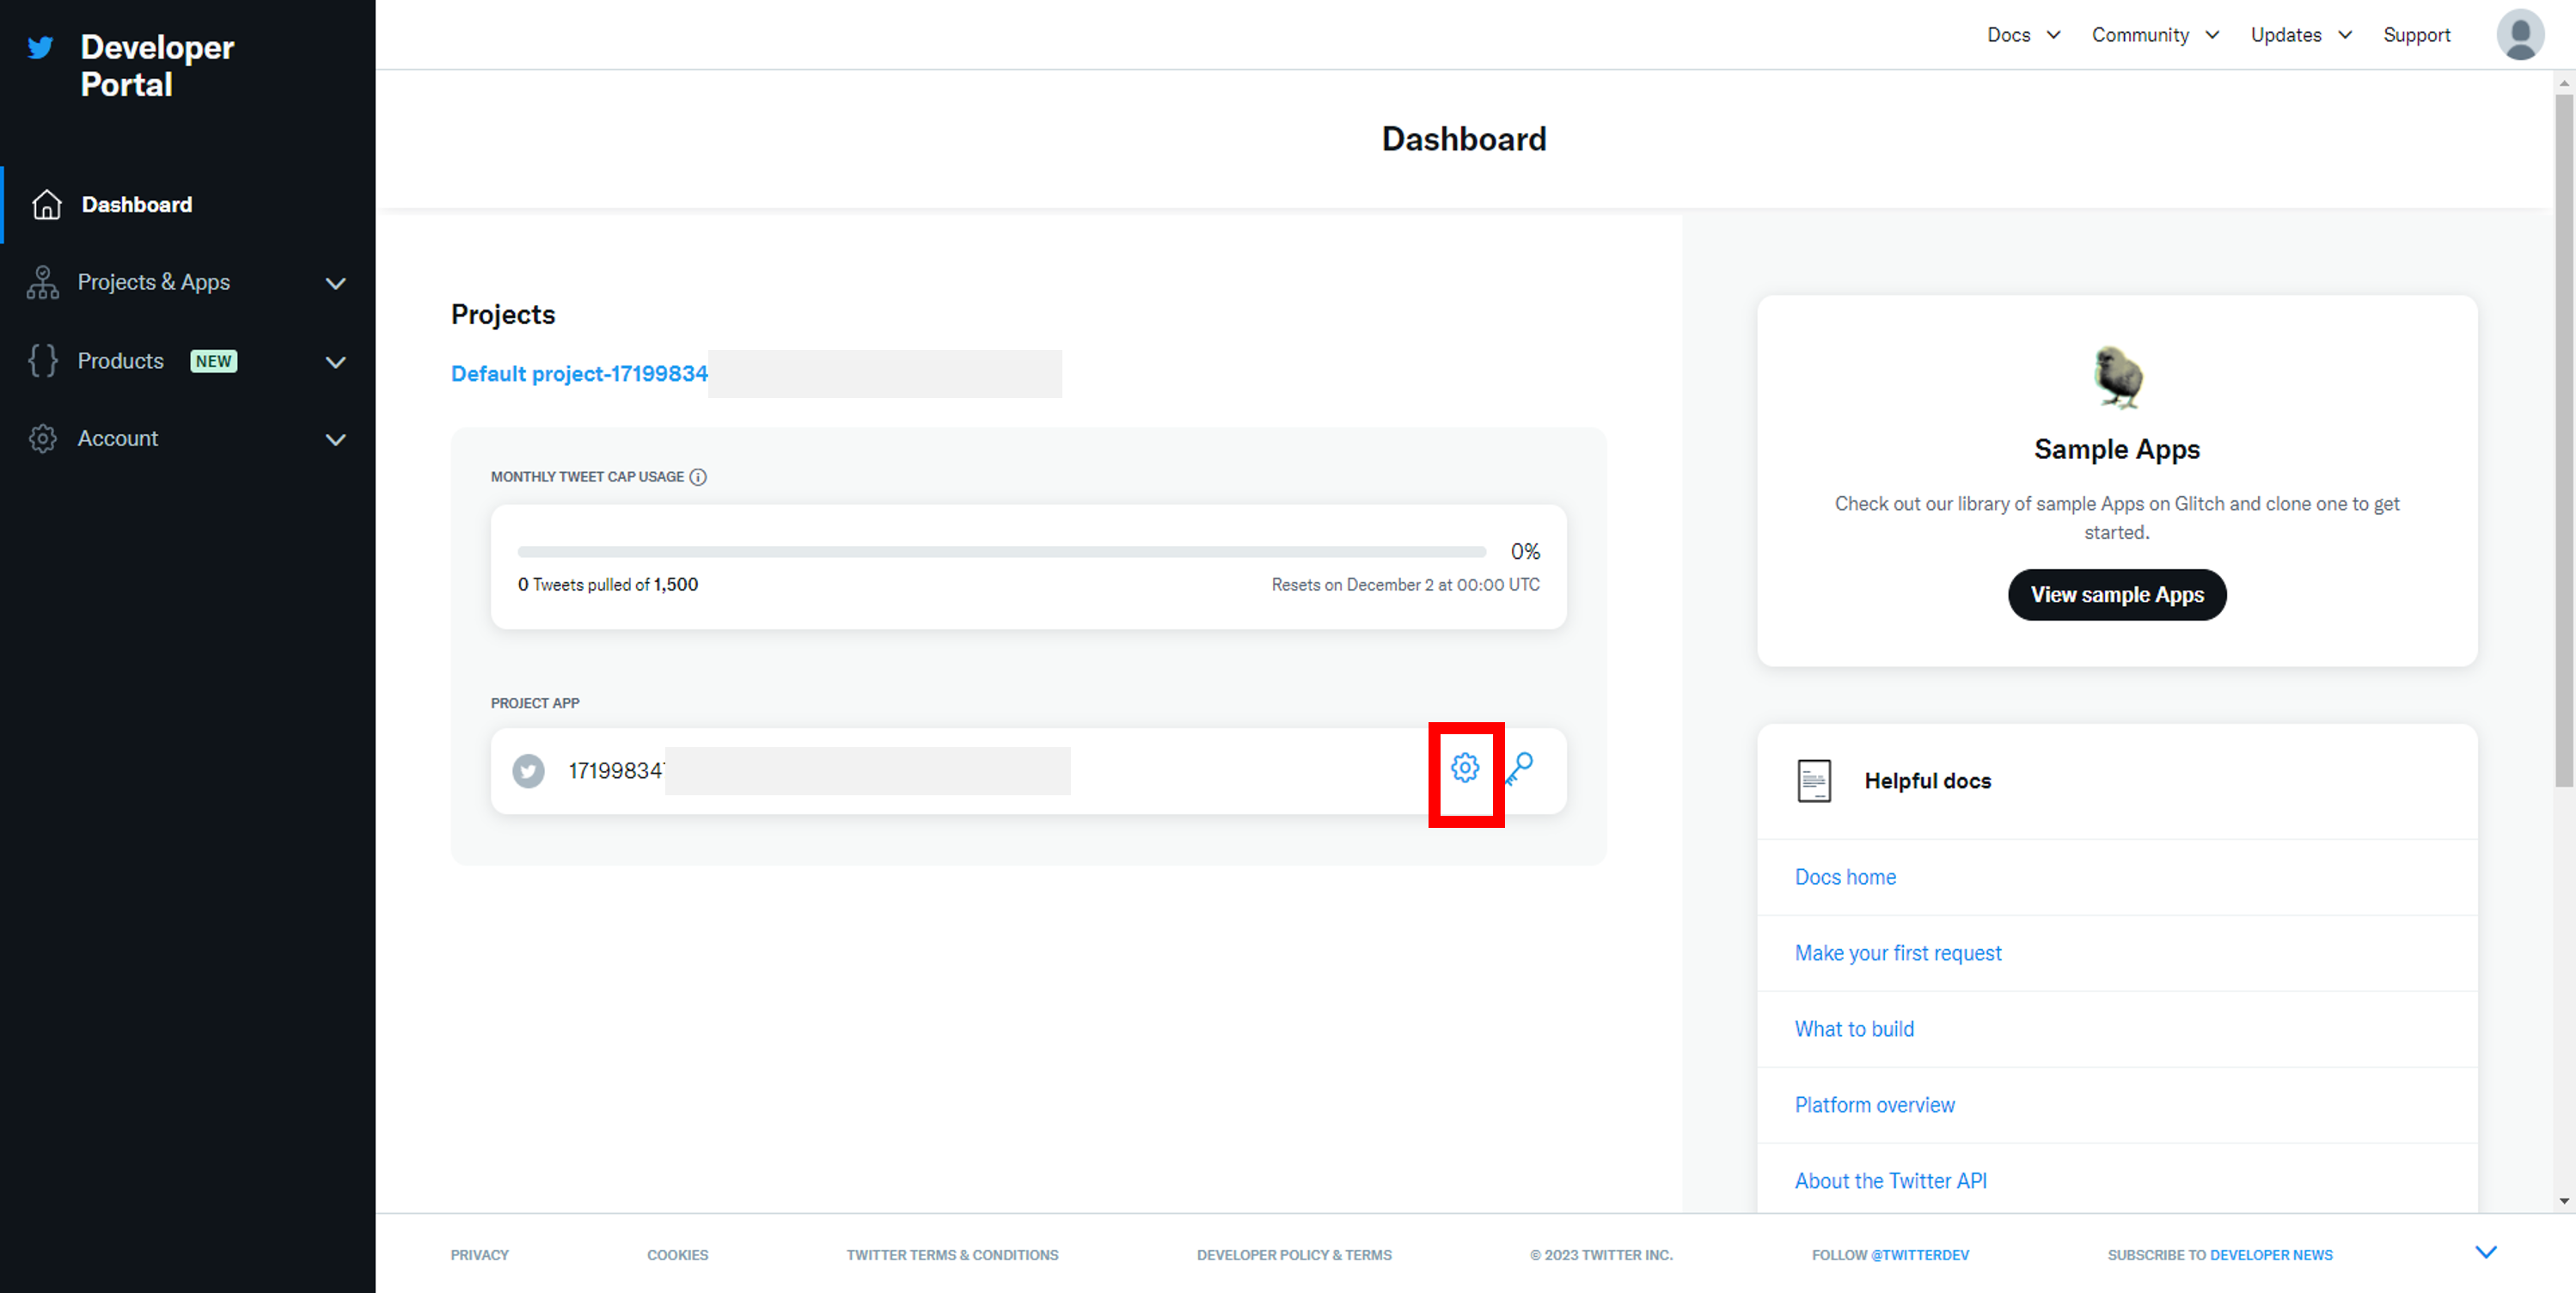Viewport: 2576px width, 1293px height.
Task: Click 'Resets on December 2 at 00:00 UTC'
Action: pyautogui.click(x=1405, y=585)
